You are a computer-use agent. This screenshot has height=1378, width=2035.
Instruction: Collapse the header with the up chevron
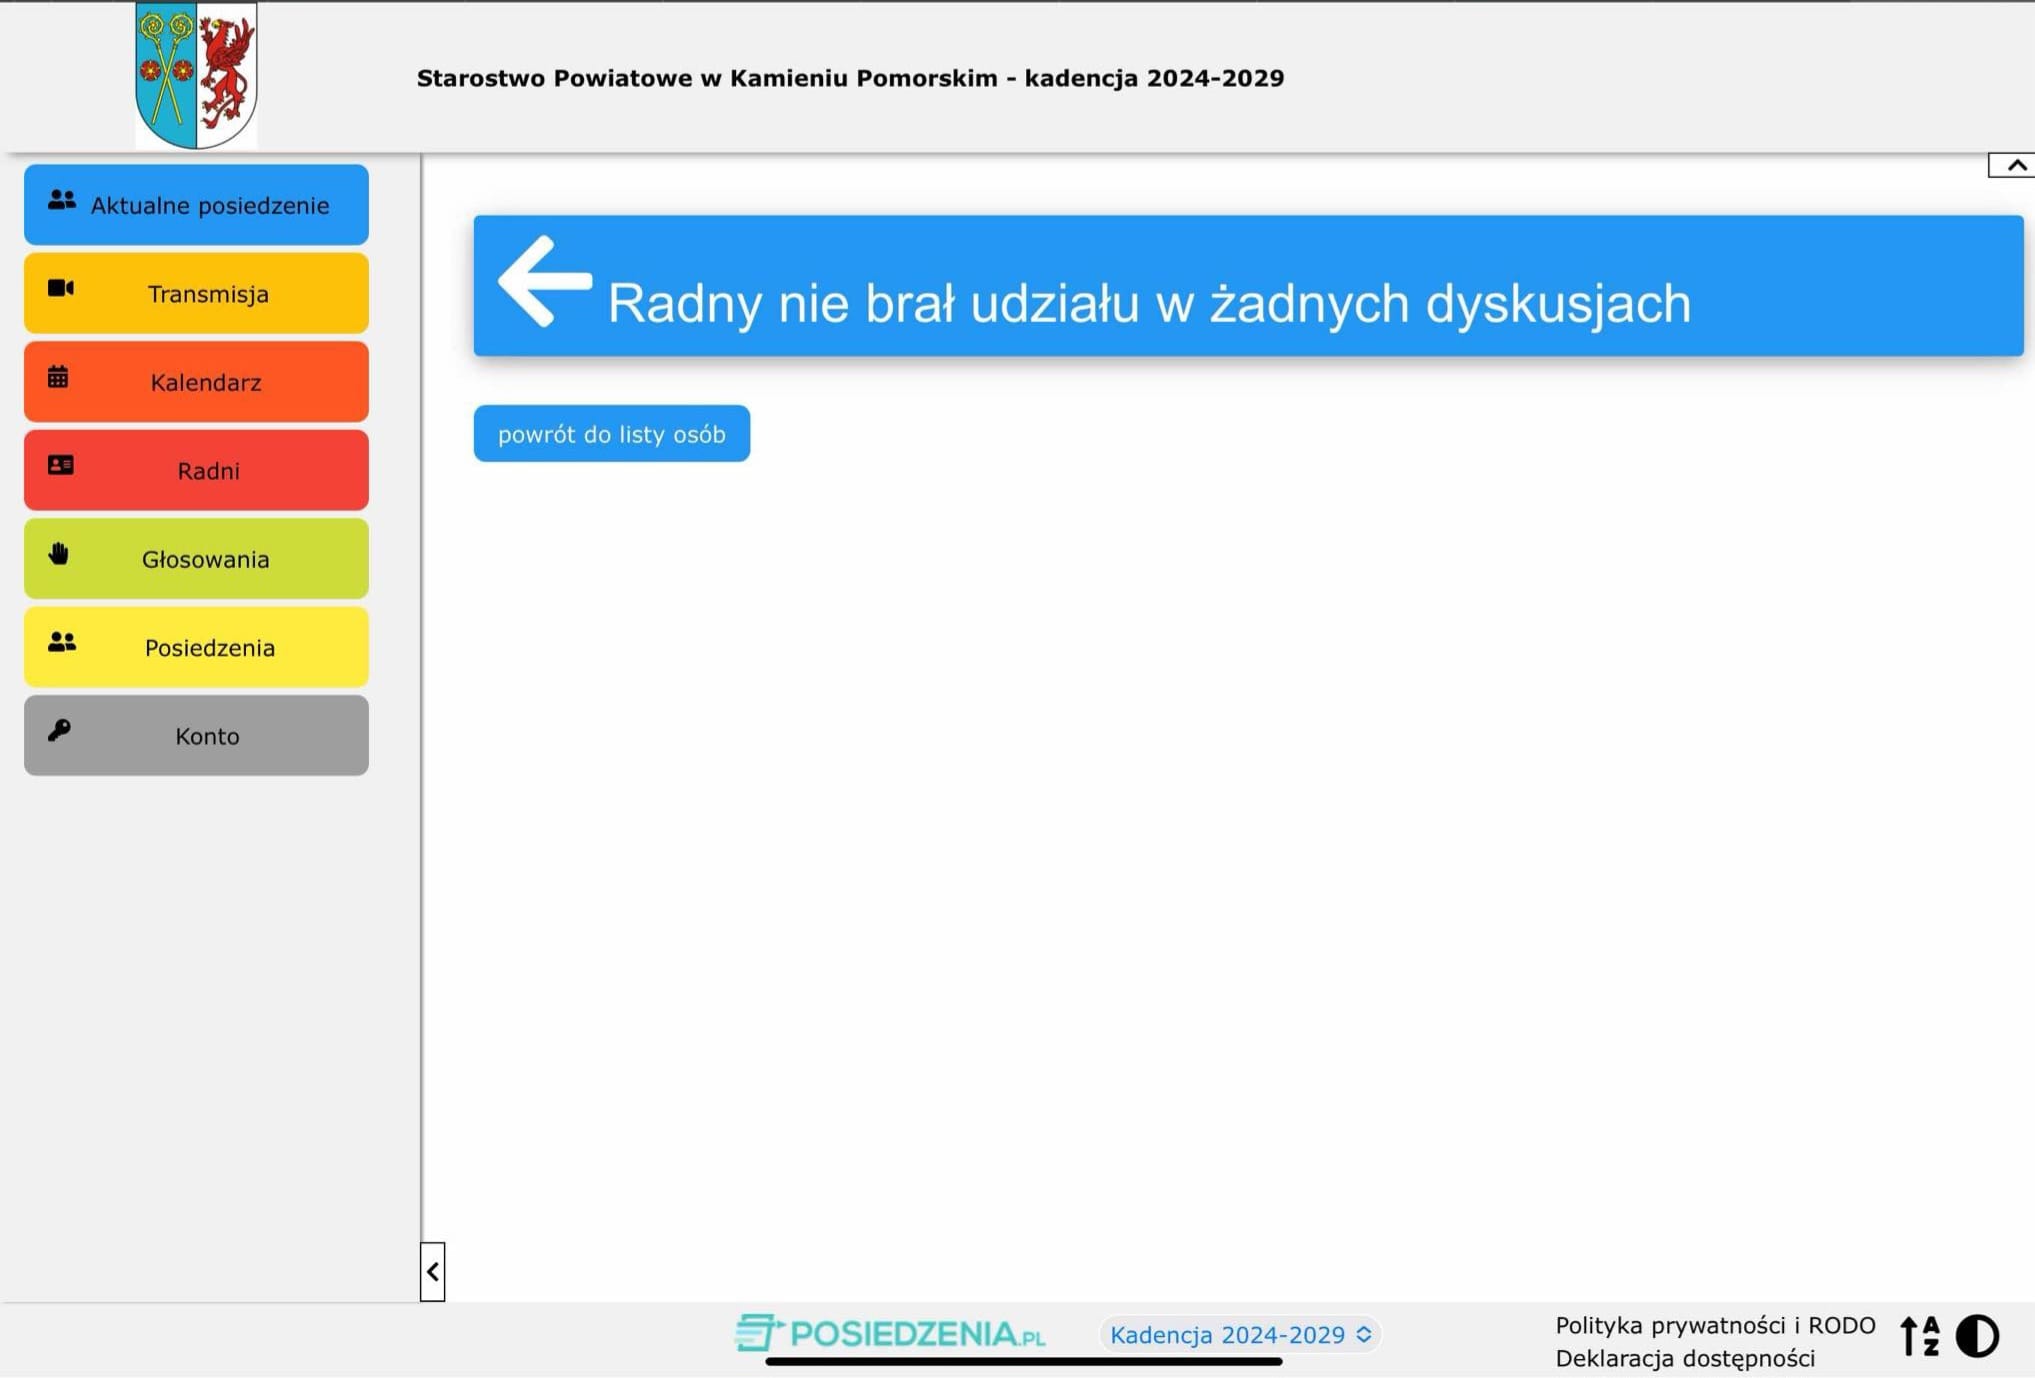click(2015, 165)
